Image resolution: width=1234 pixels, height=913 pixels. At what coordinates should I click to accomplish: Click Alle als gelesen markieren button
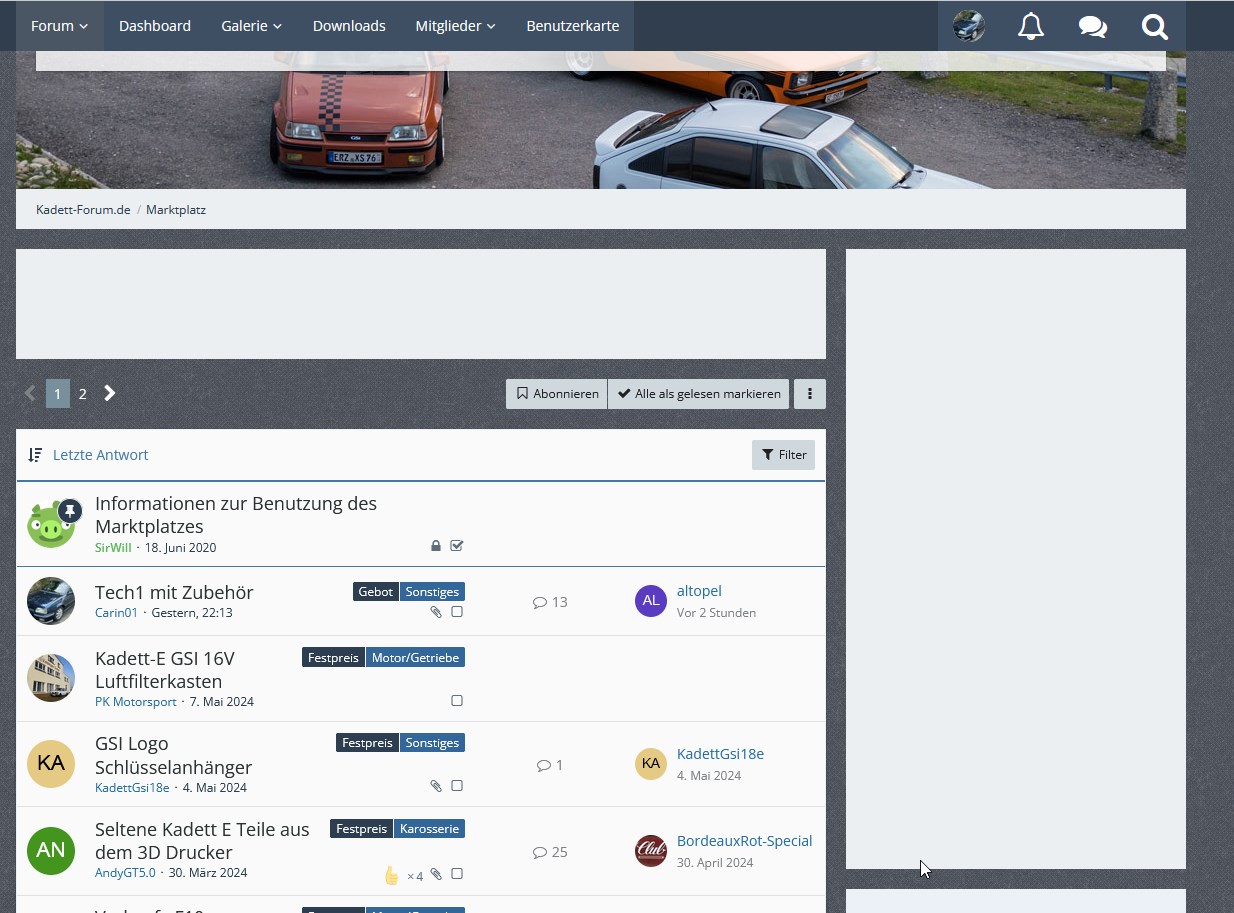click(x=698, y=394)
